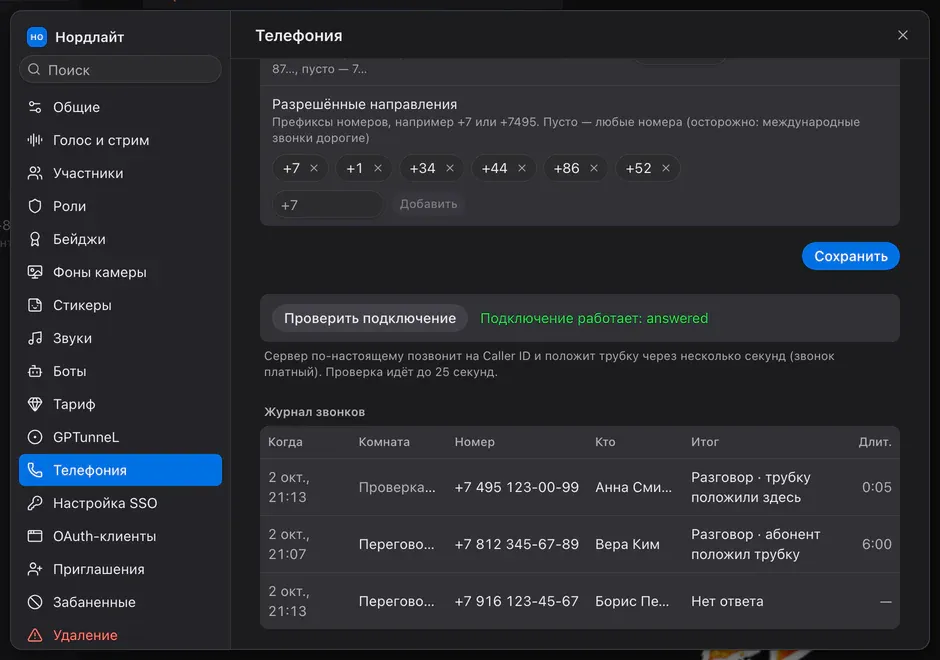Viewport: 940px width, 660px height.
Task: Click the Приглашения add-user icon
Action: [x=35, y=569]
